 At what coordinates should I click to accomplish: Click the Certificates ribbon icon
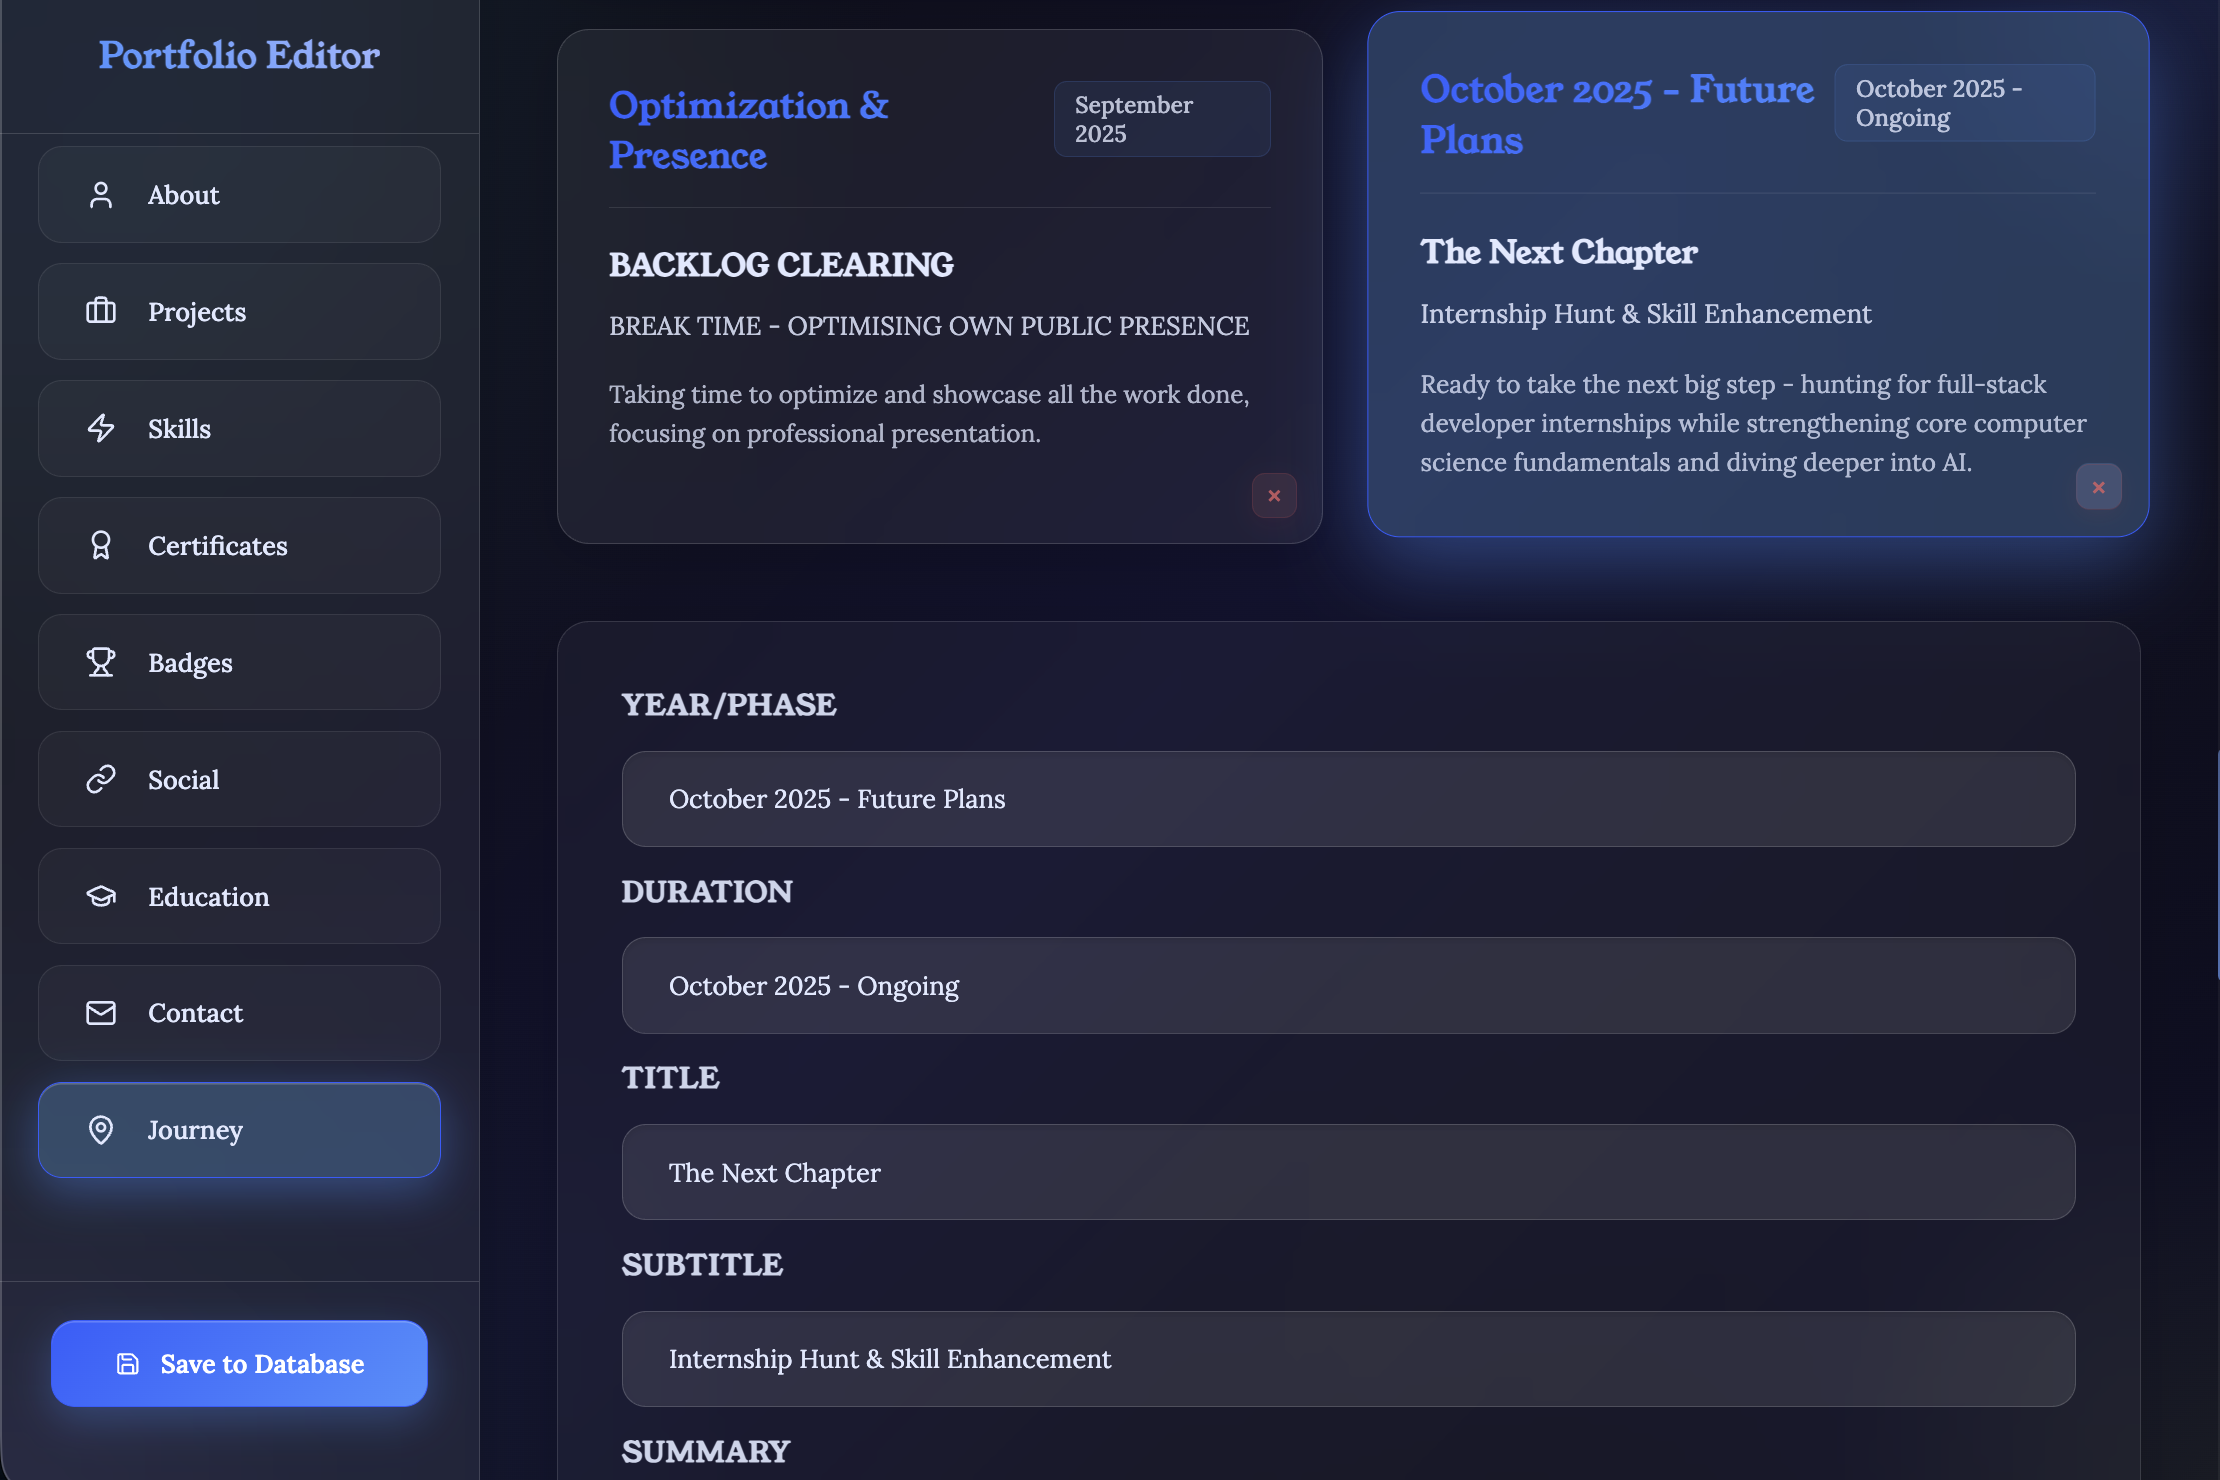click(x=101, y=545)
